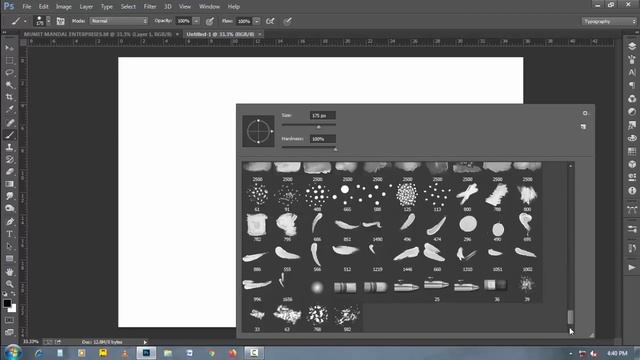The height and width of the screenshot is (360, 640).
Task: Swap foreground and background colors
Action: [x=13, y=294]
